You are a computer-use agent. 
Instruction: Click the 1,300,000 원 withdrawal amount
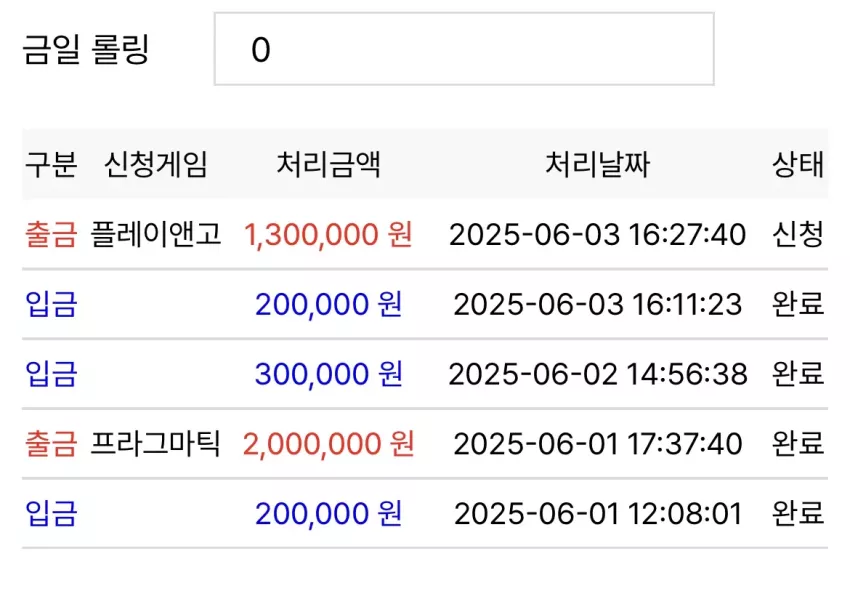point(329,235)
